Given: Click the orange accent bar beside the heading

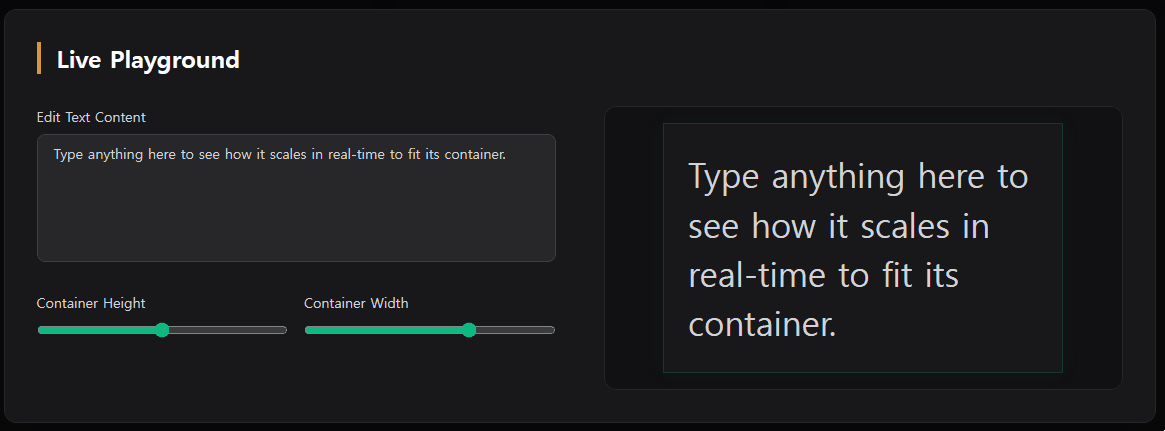Looking at the screenshot, I should 39,59.
